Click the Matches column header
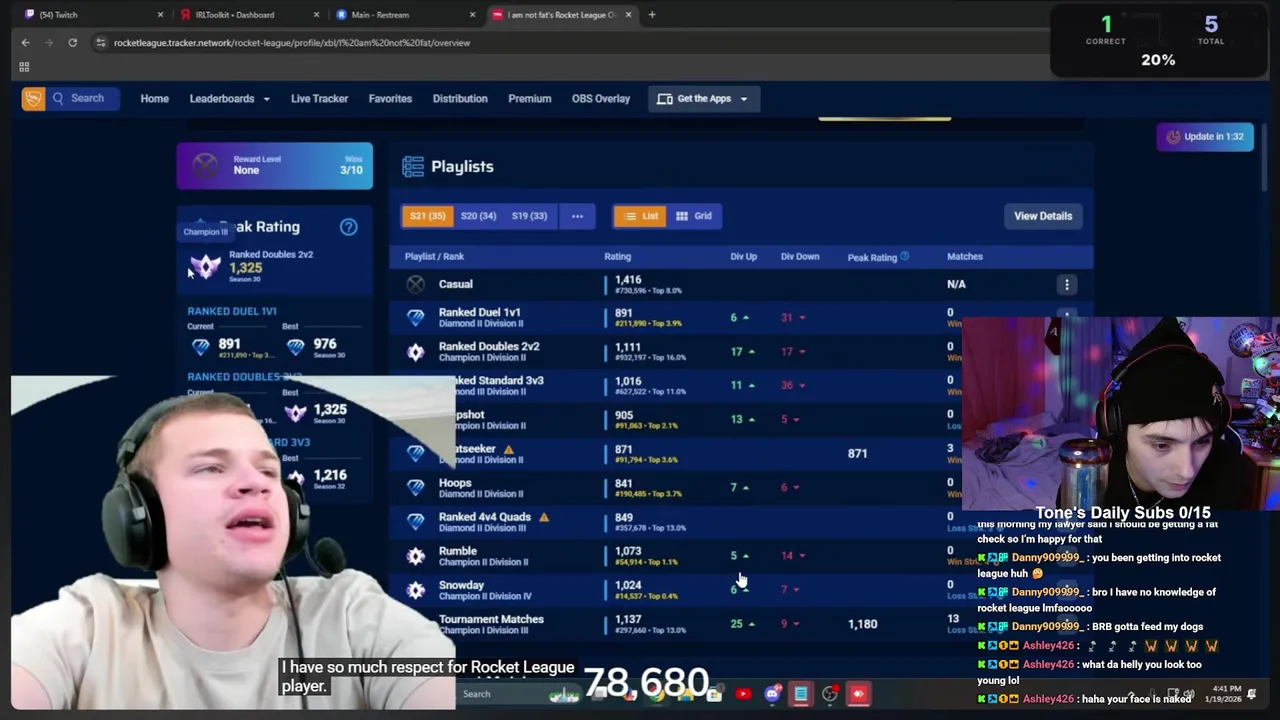 coord(965,256)
